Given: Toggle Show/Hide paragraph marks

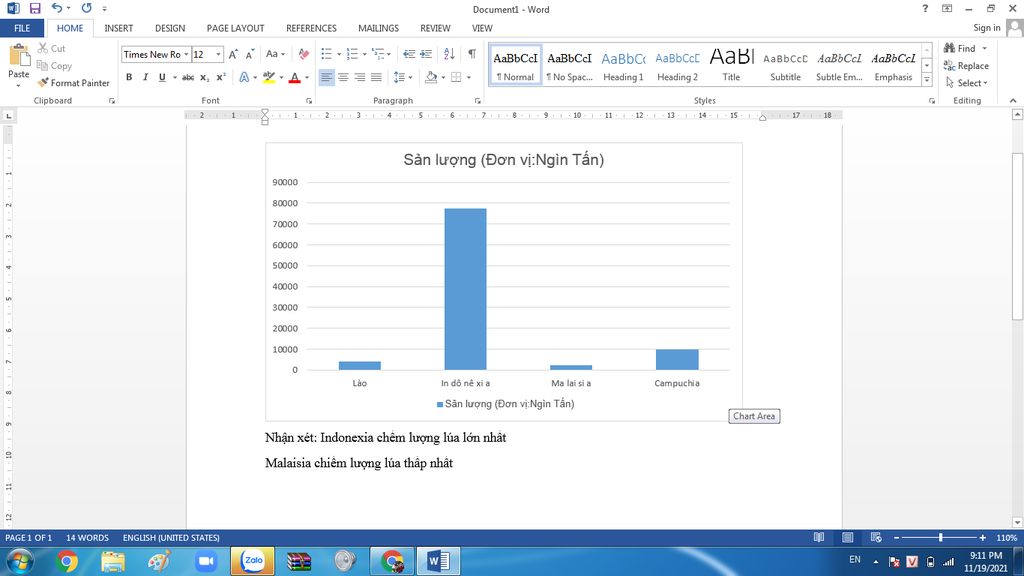Looking at the screenshot, I should pyautogui.click(x=472, y=54).
